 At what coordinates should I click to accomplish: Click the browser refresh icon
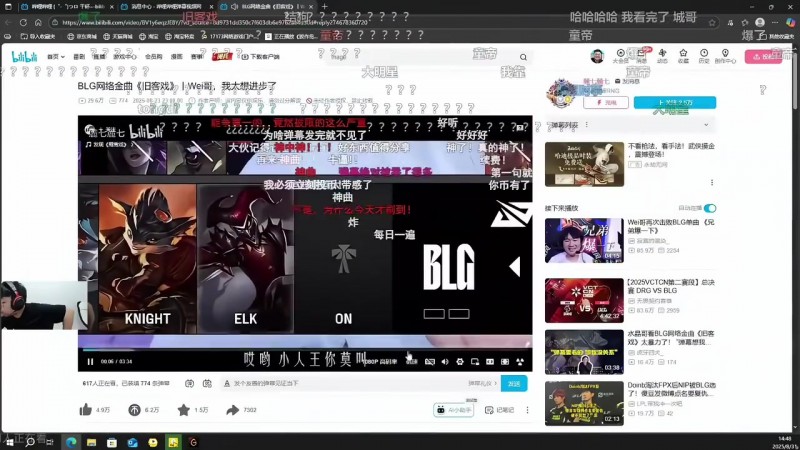click(23, 22)
